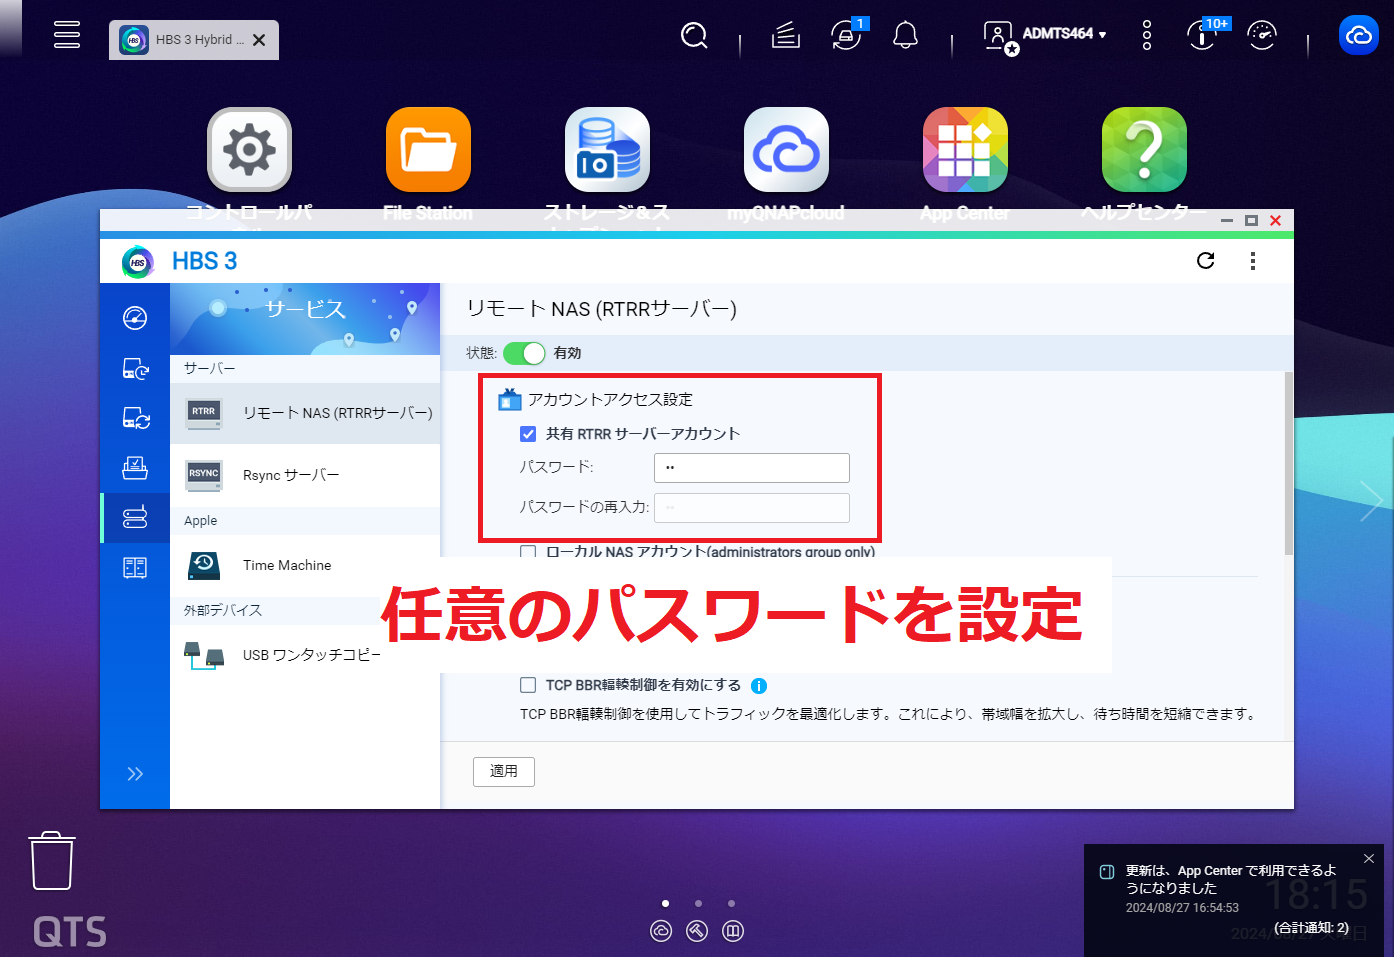
Task: Click the (合計通知: 2) notification count
Action: point(1311,928)
